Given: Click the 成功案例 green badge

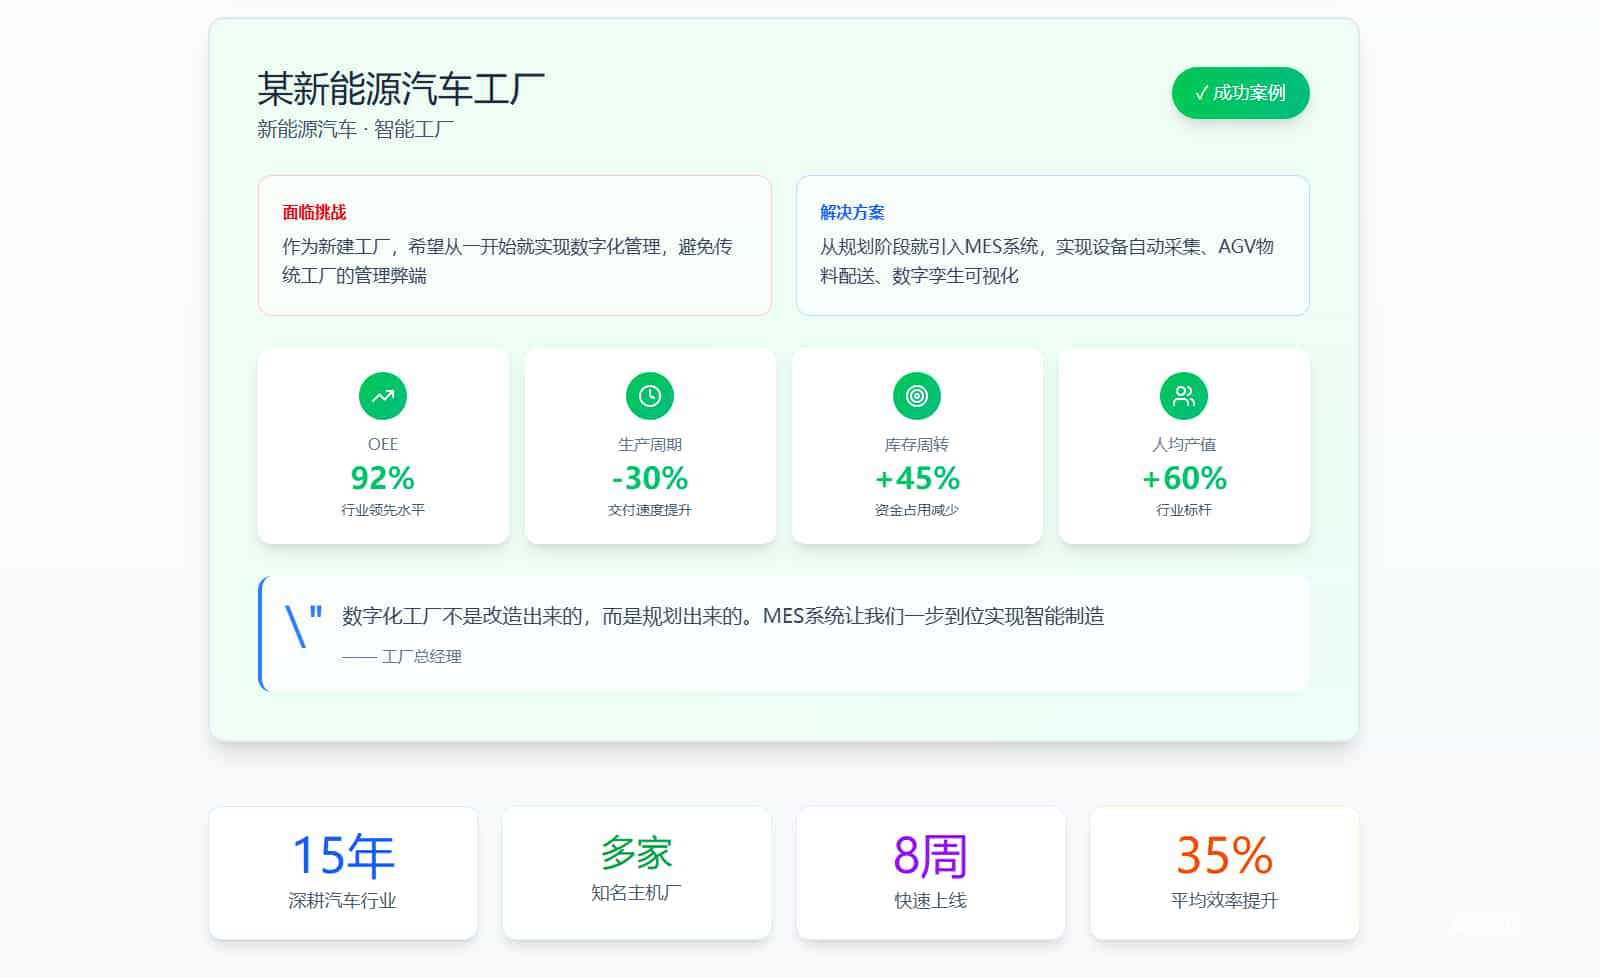Looking at the screenshot, I should click(x=1240, y=93).
